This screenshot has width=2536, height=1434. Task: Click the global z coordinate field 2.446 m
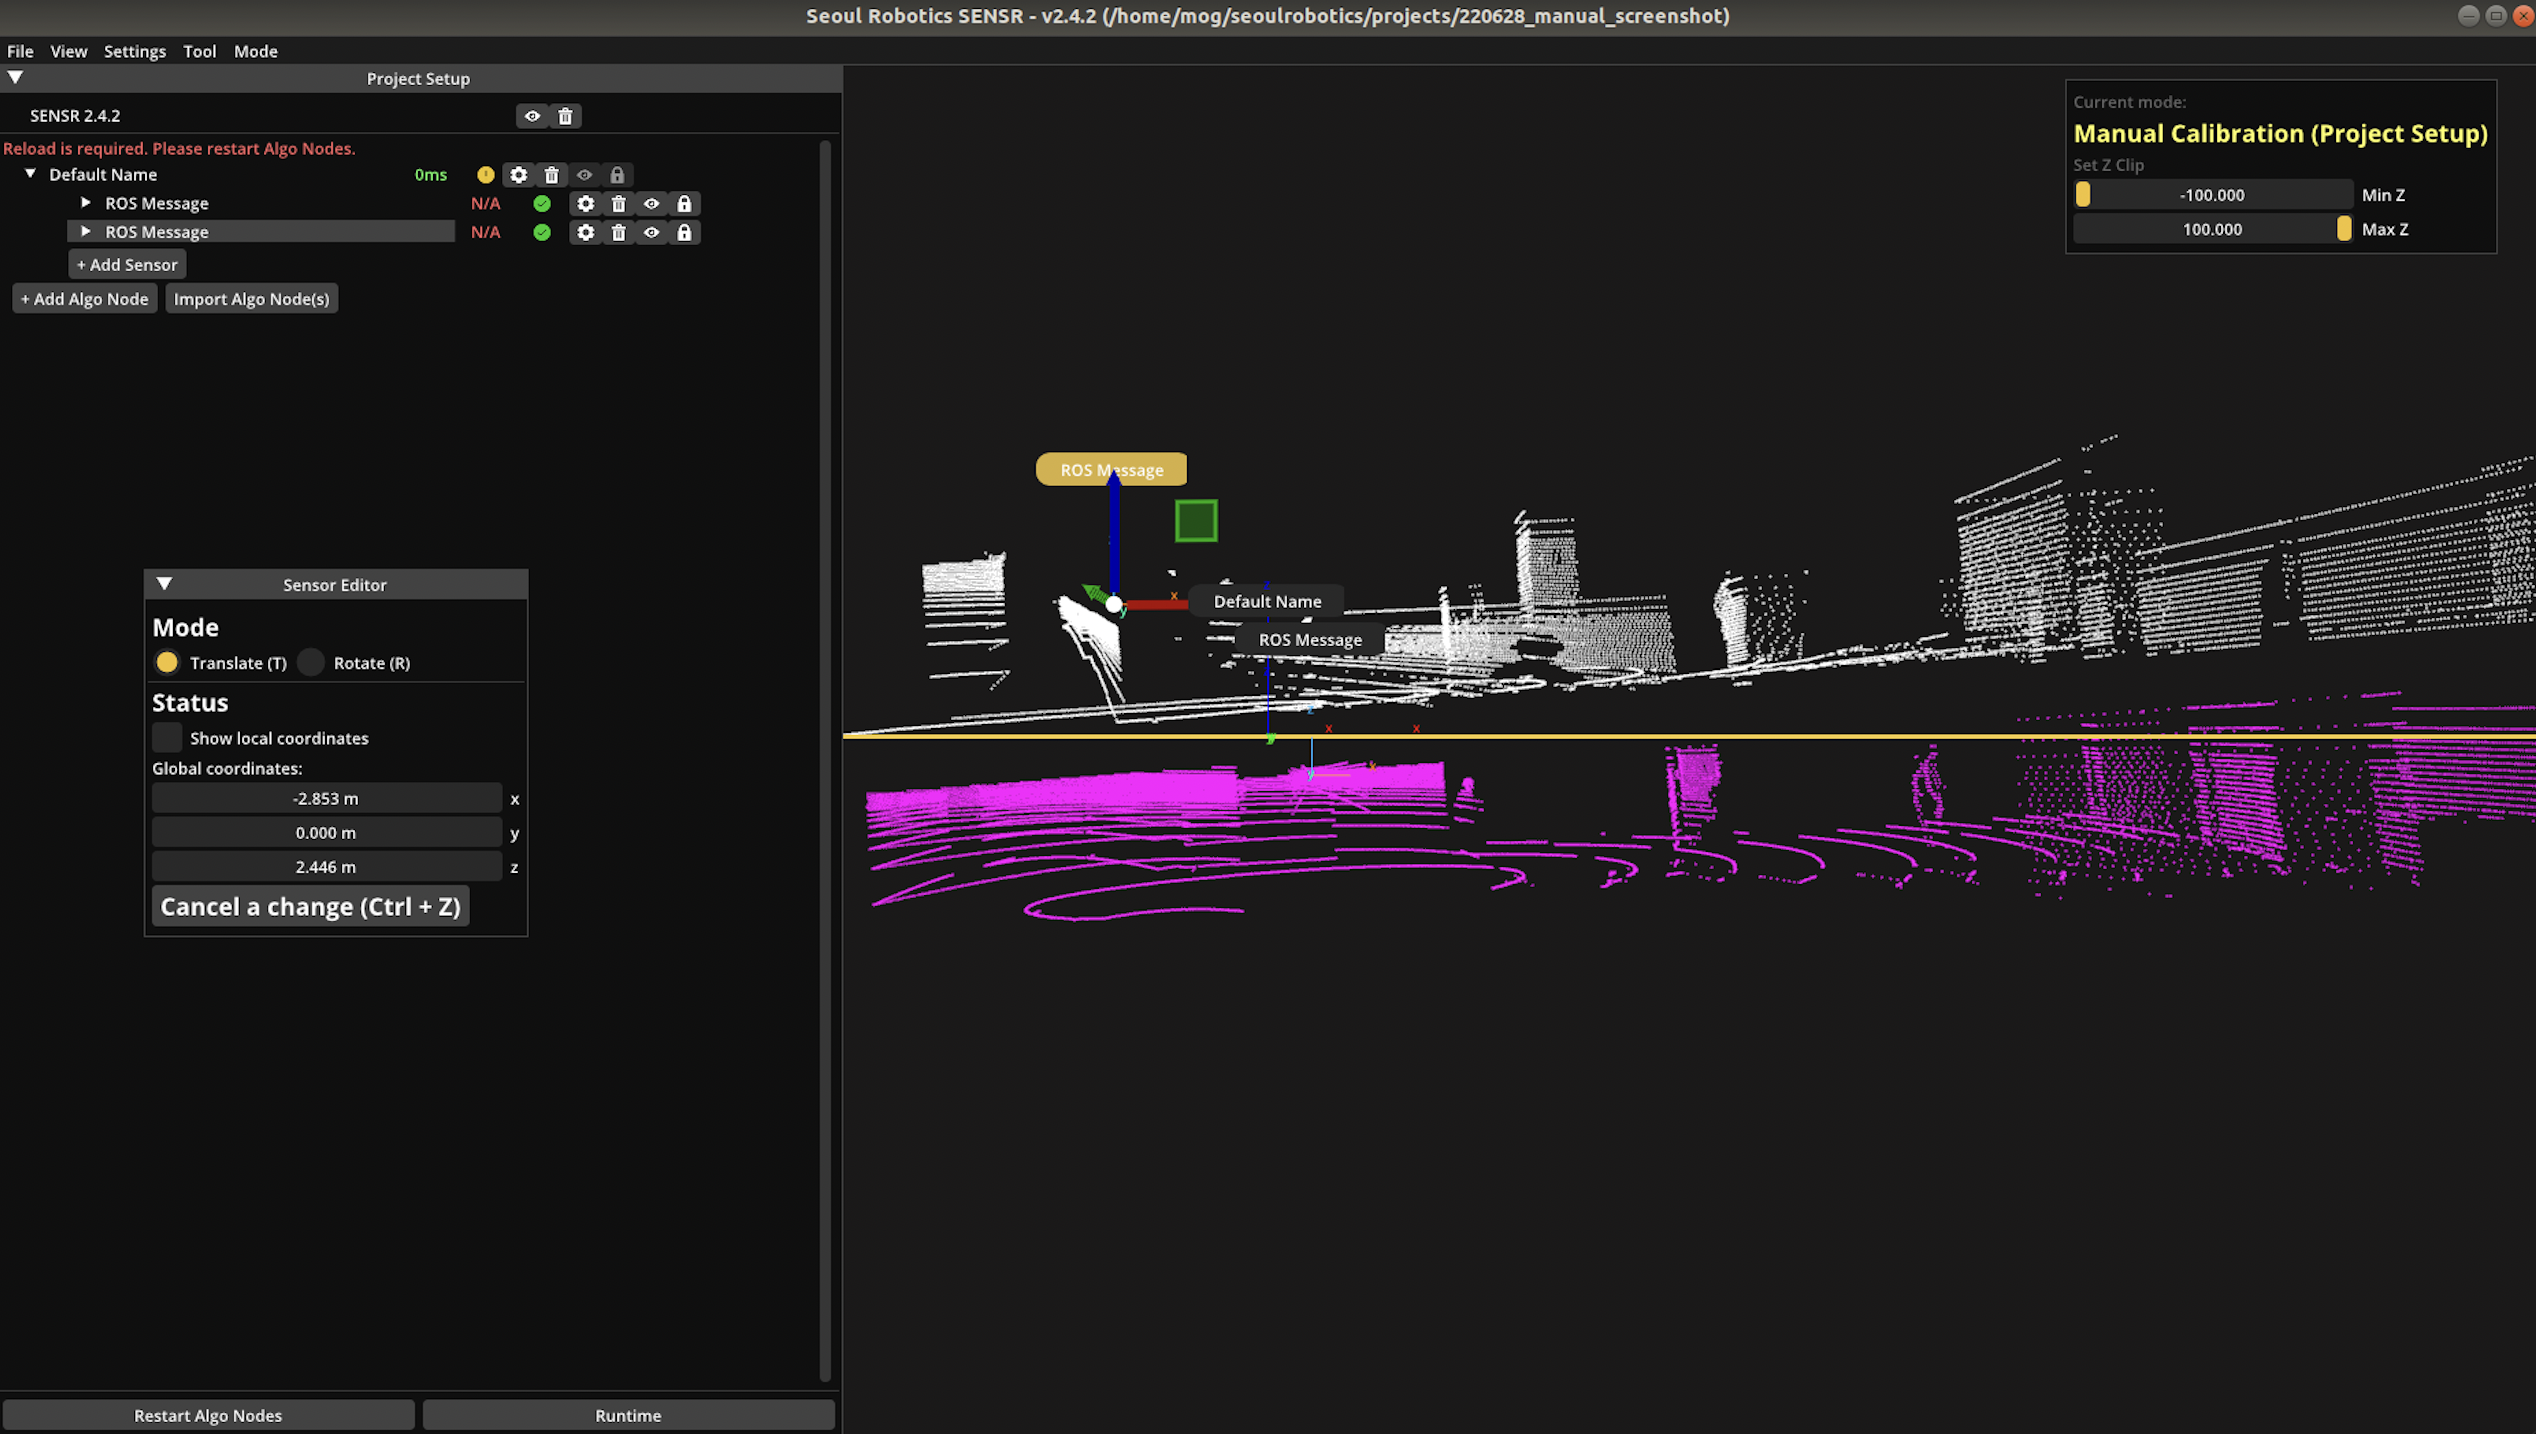326,866
